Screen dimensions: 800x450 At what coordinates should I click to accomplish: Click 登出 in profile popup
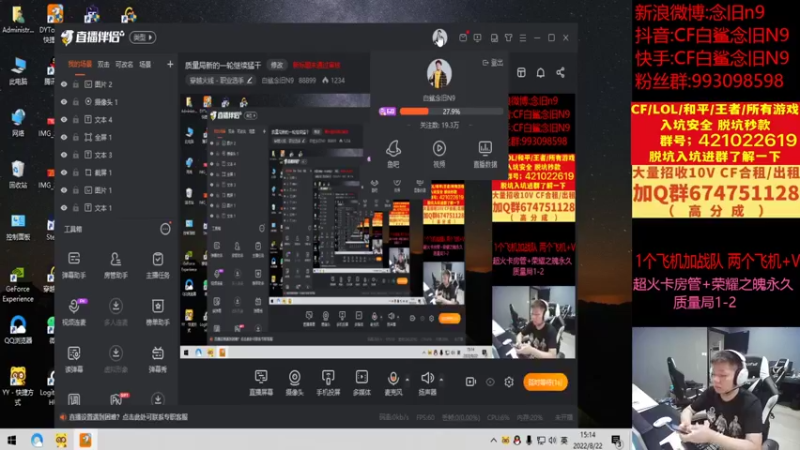click(x=493, y=63)
